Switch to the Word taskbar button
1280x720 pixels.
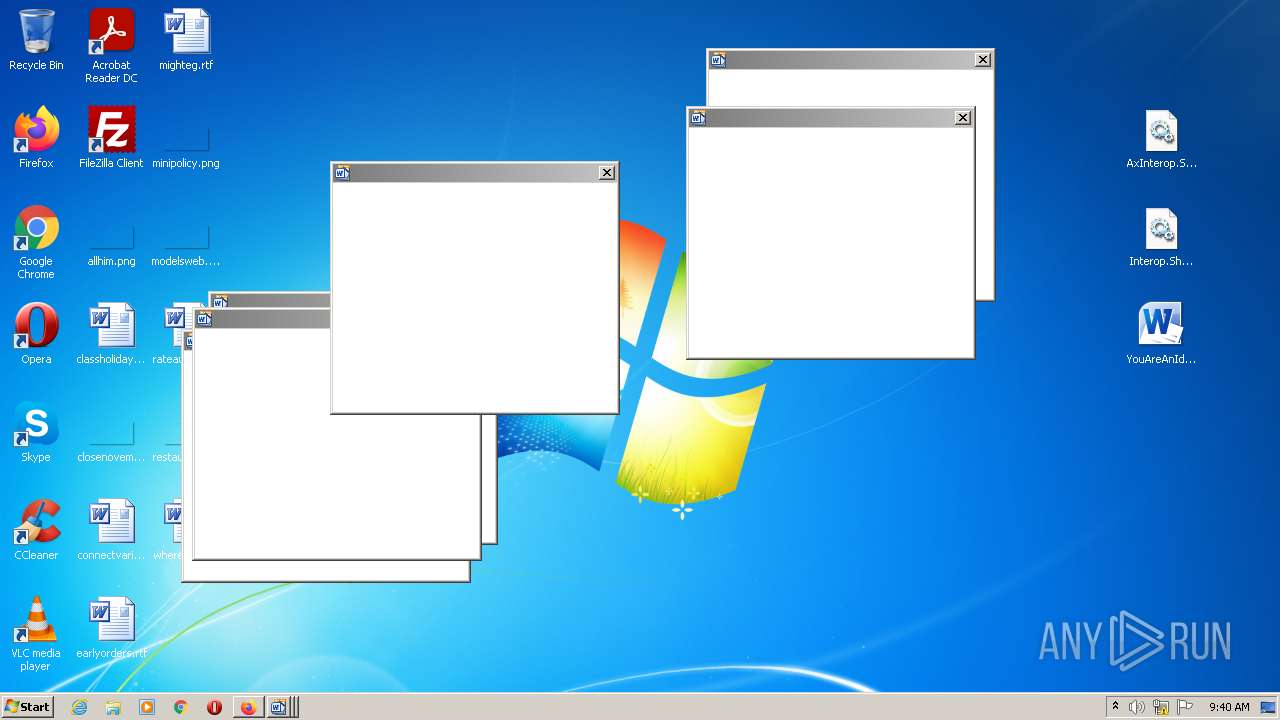pyautogui.click(x=281, y=707)
